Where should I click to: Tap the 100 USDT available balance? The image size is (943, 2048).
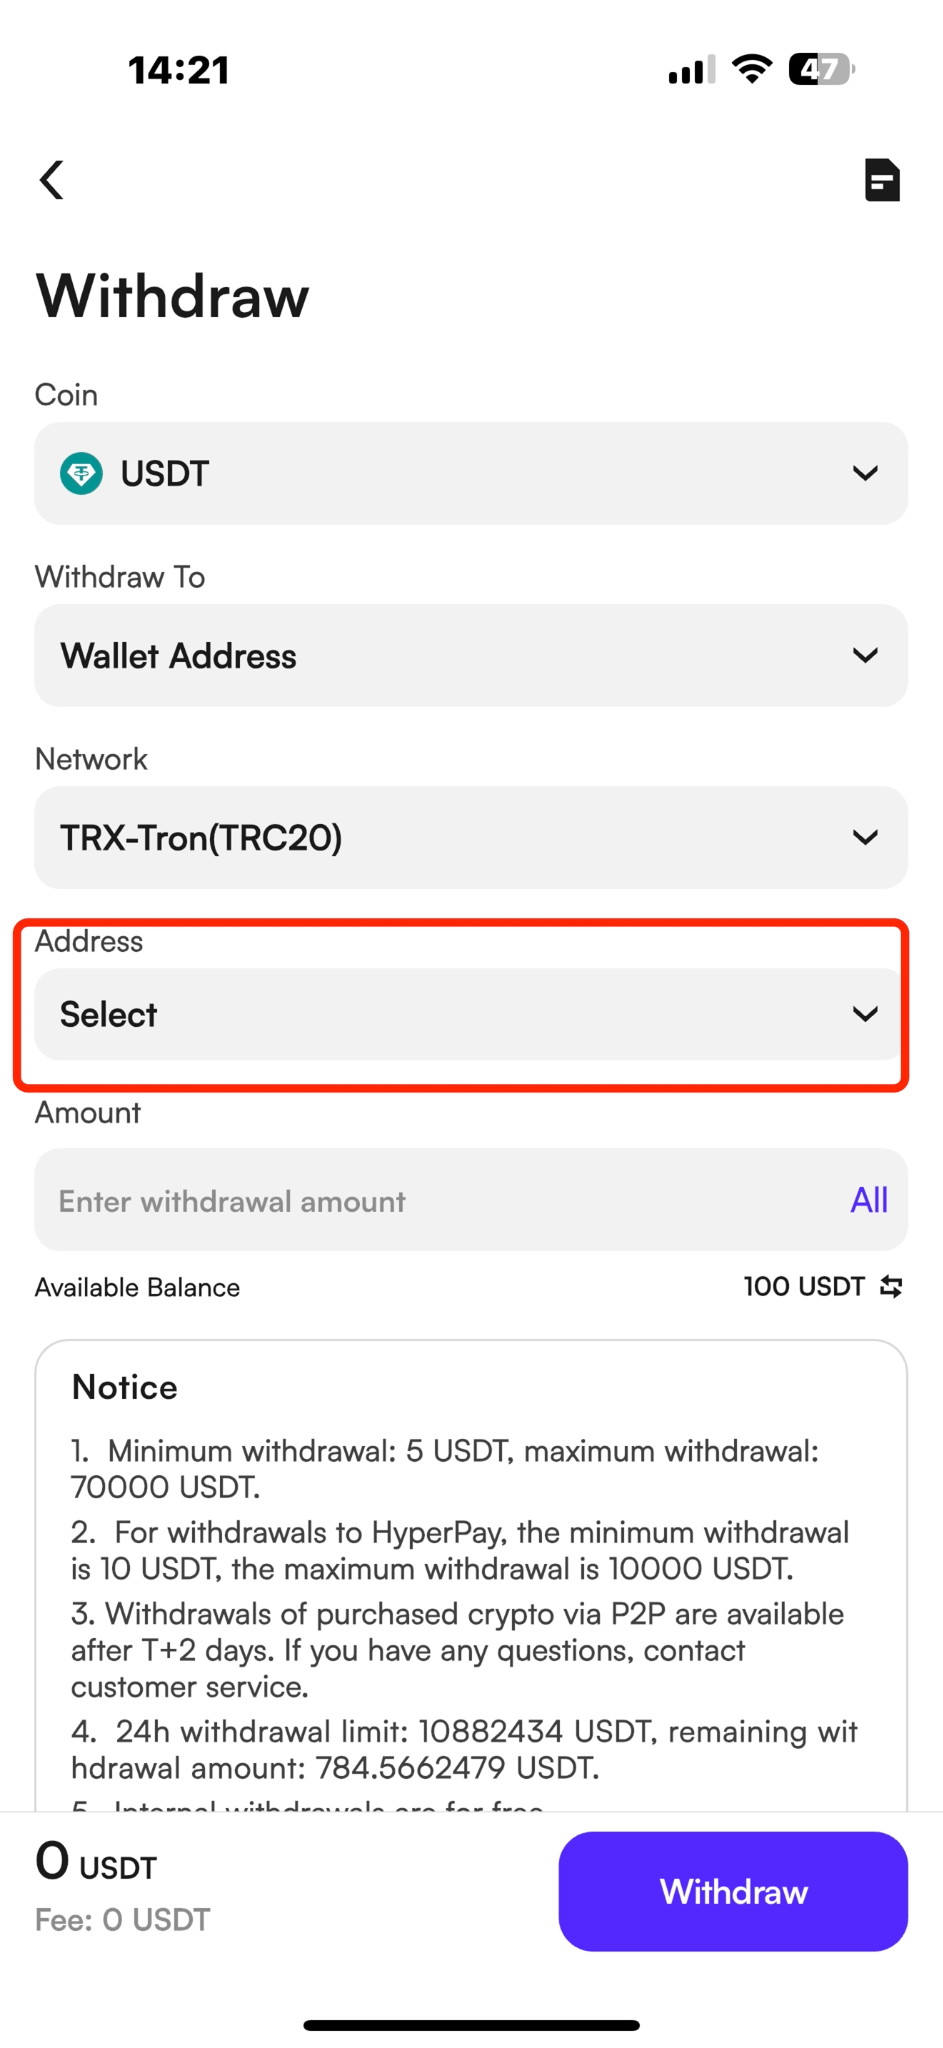(x=804, y=1286)
